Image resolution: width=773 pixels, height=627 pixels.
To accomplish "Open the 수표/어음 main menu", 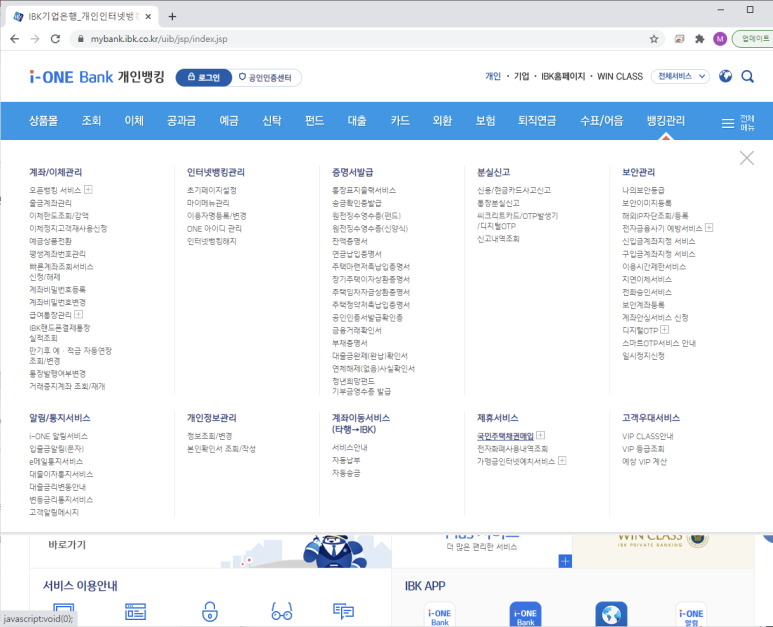I will click(x=601, y=121).
